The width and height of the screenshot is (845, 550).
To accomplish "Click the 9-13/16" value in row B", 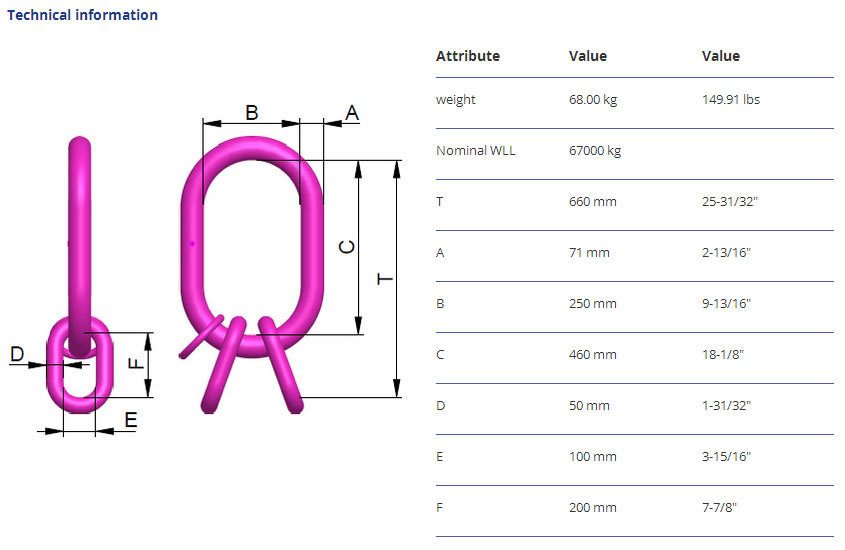I will click(x=726, y=303).
